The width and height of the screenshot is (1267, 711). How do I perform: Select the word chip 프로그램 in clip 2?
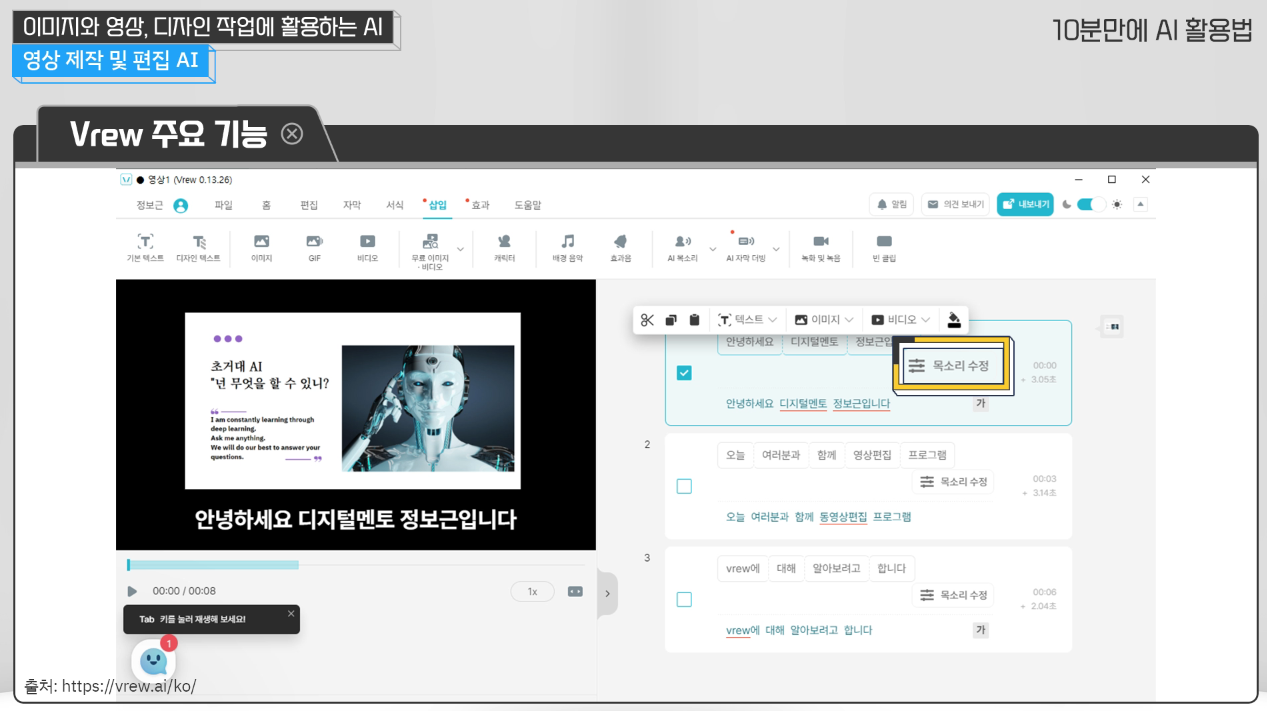coord(927,455)
